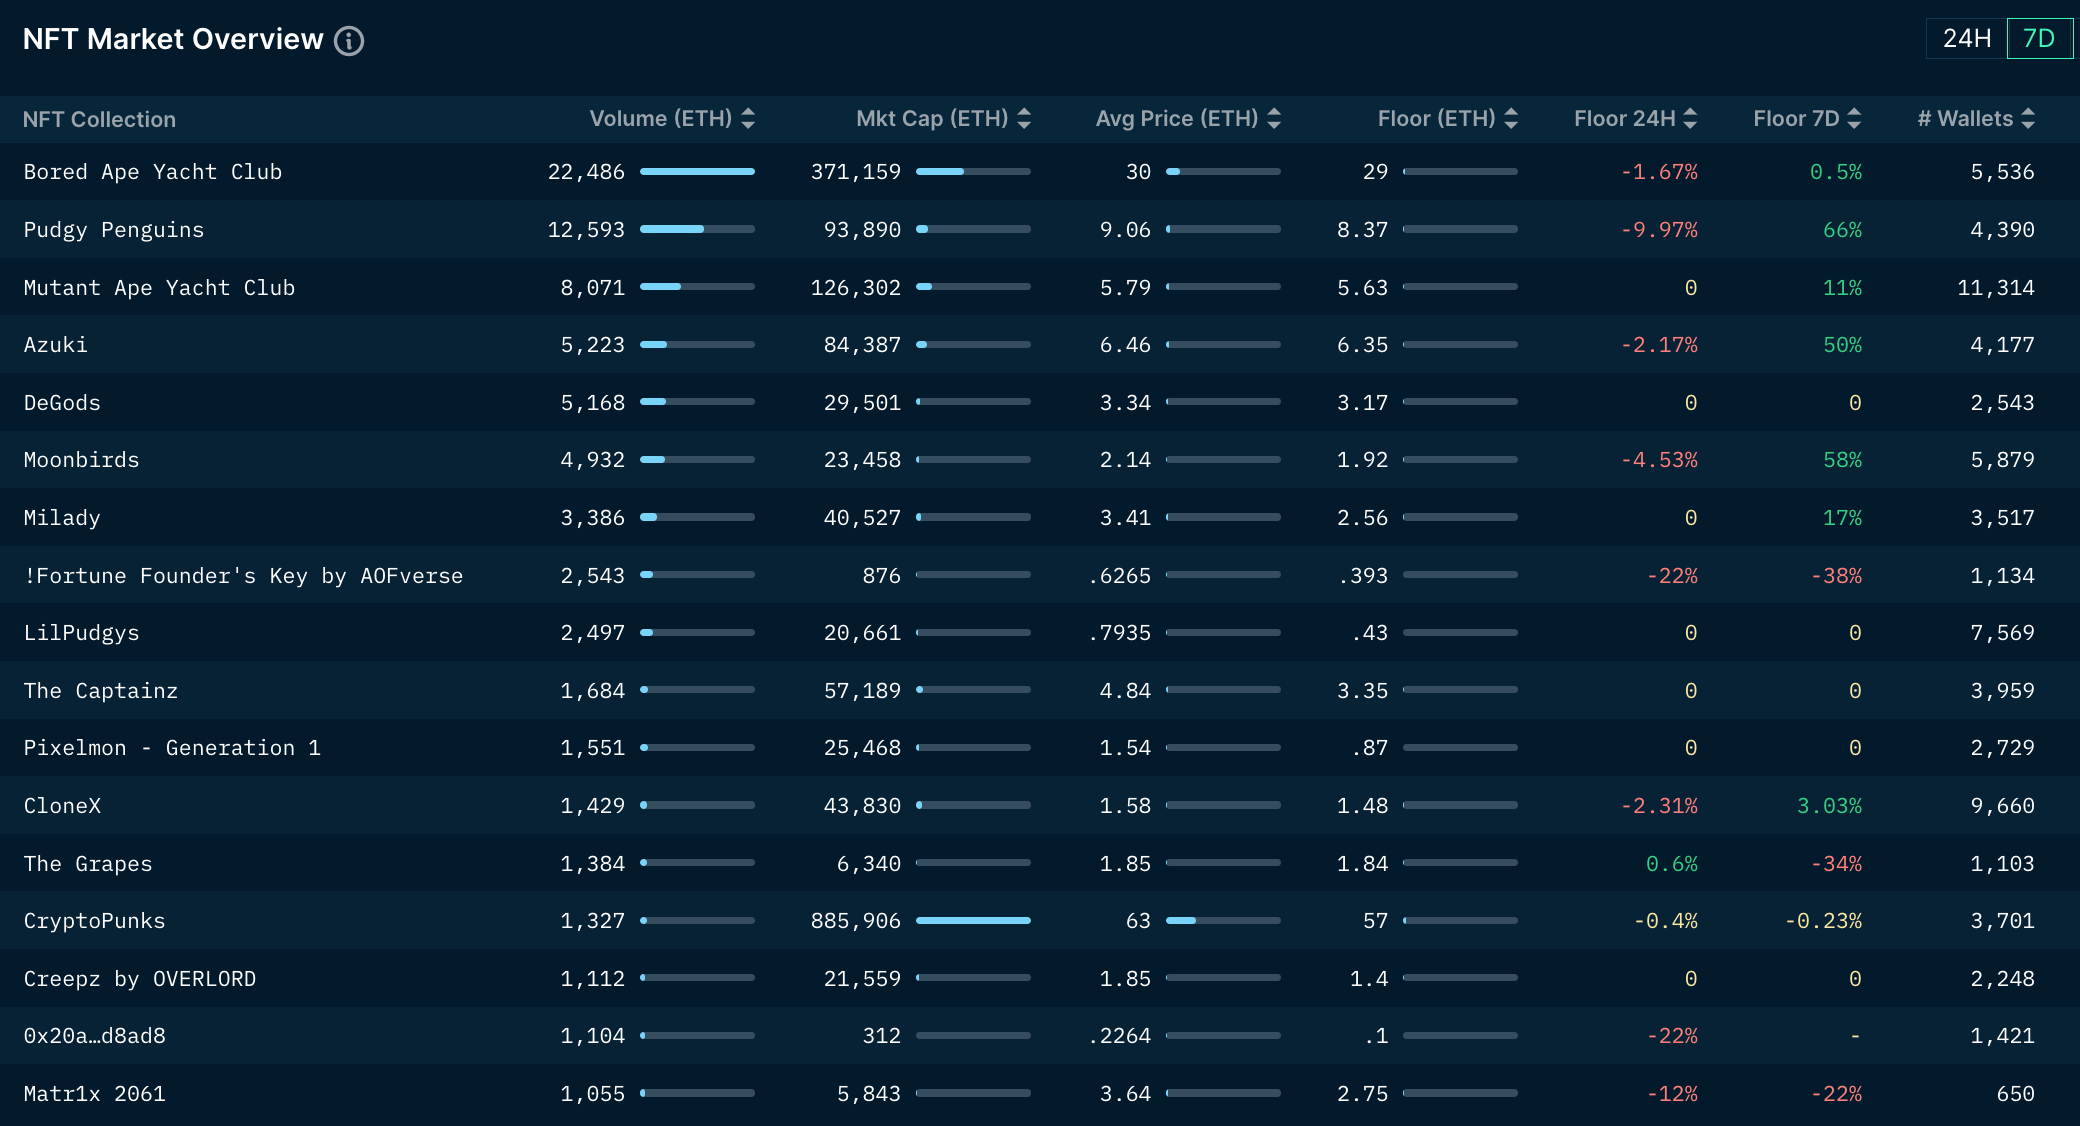Click Bored Ape Floor 24H -1.67%
The image size is (2080, 1126).
pos(1659,172)
